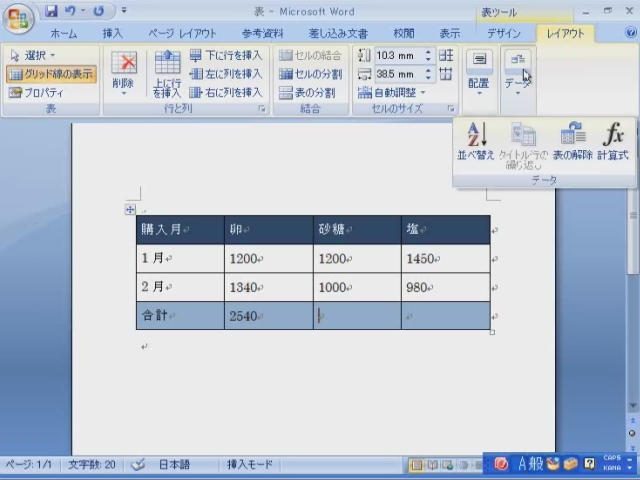640x480 pixels.
Task: Click the プロパティ button
Action: 37,92
